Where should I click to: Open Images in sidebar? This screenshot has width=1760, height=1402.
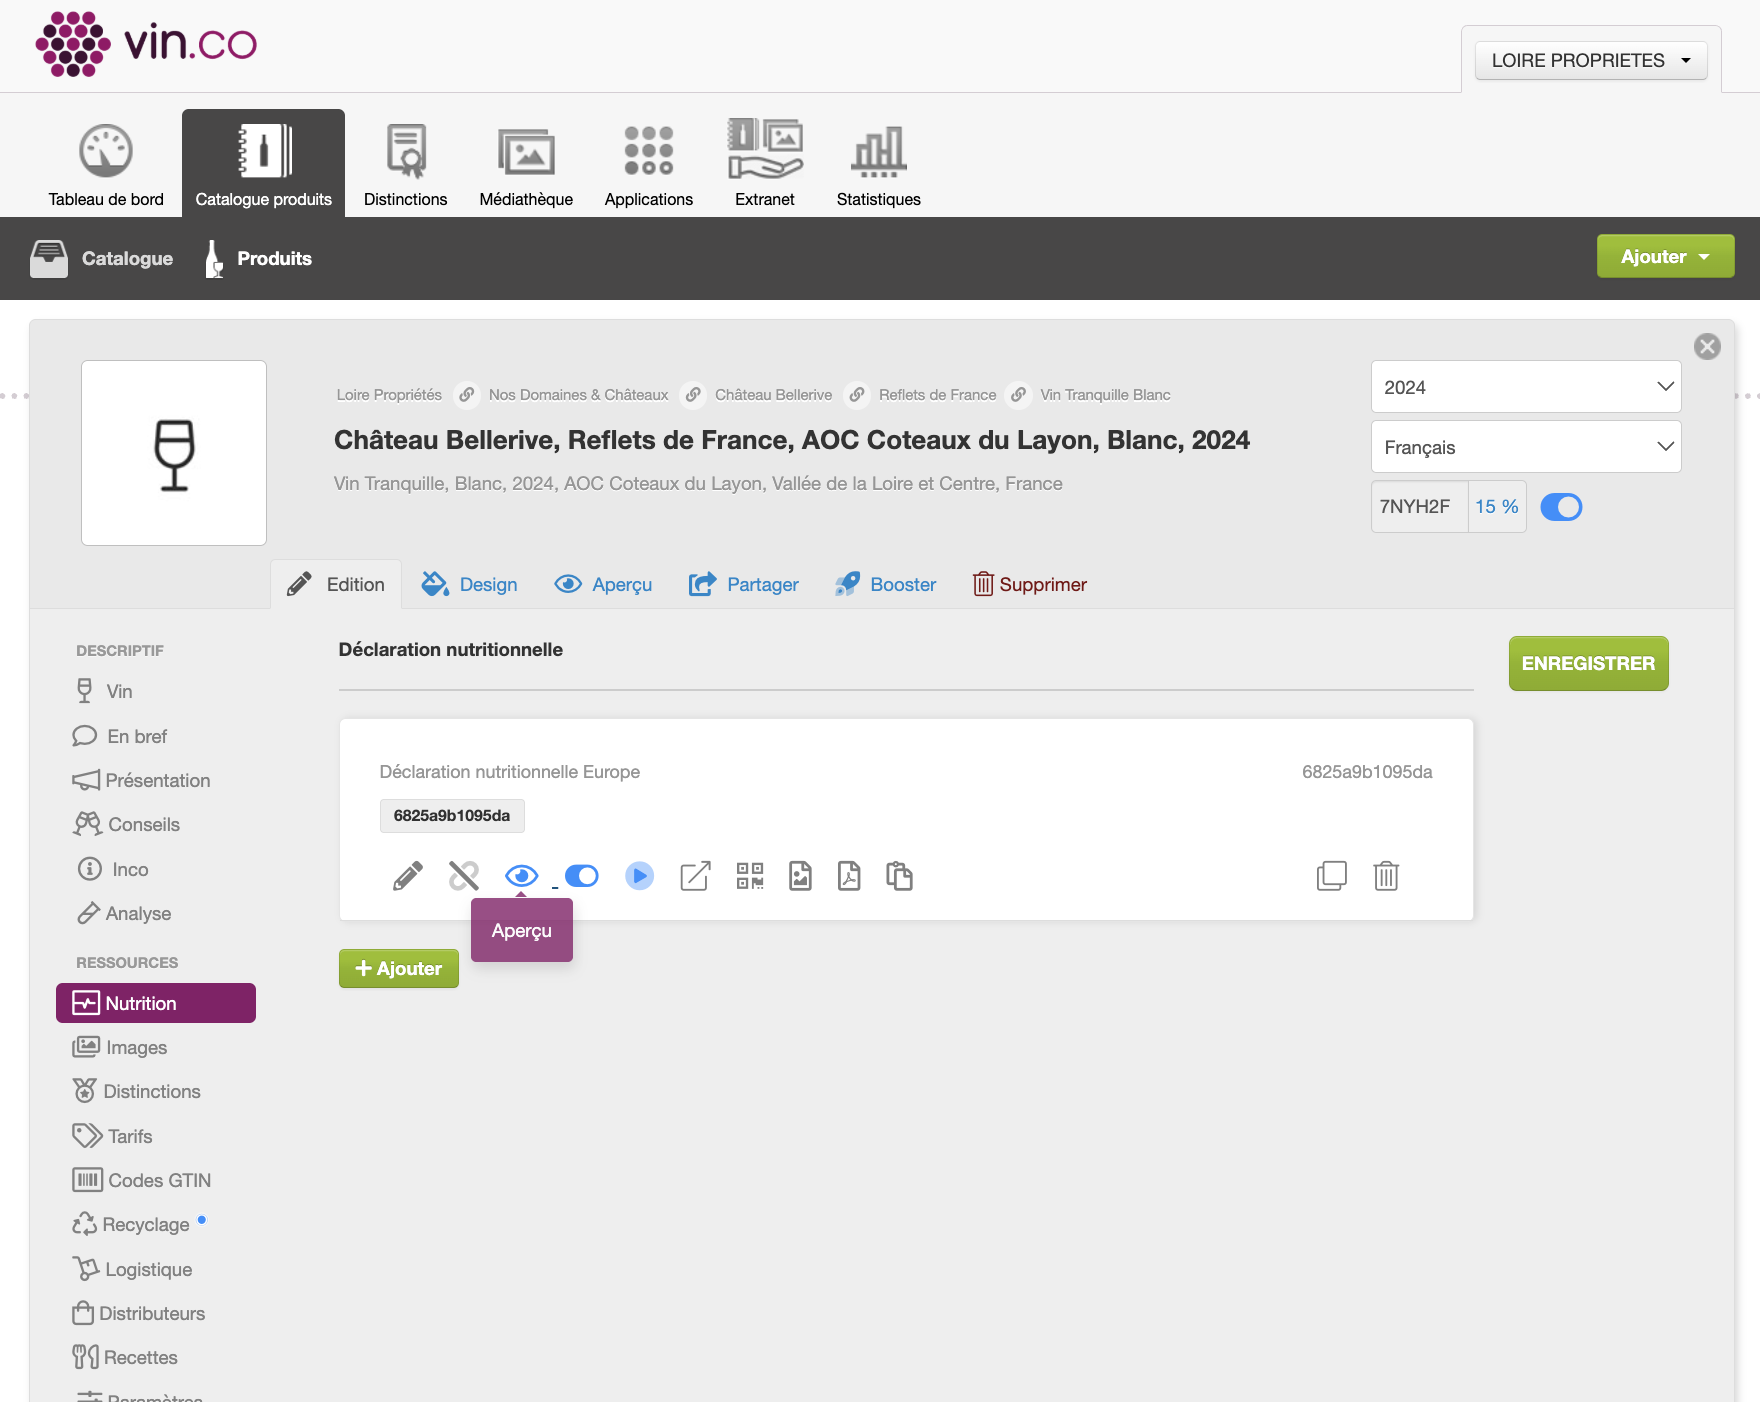(x=119, y=1047)
